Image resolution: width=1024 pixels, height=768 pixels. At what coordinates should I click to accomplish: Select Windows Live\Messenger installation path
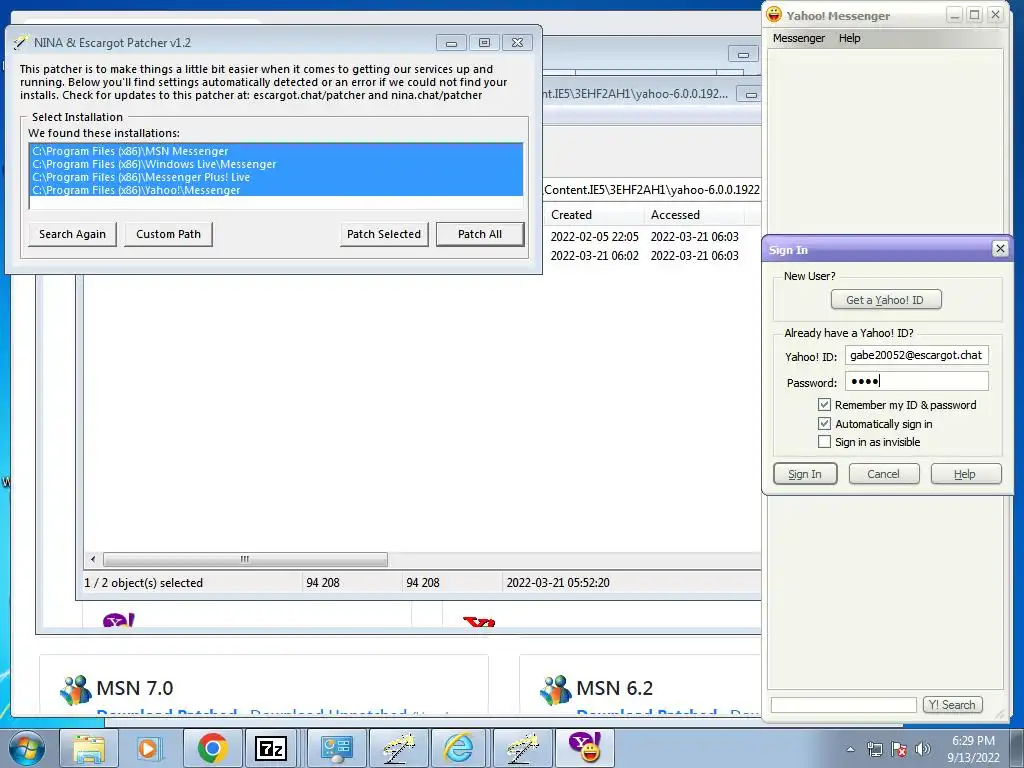click(x=276, y=164)
